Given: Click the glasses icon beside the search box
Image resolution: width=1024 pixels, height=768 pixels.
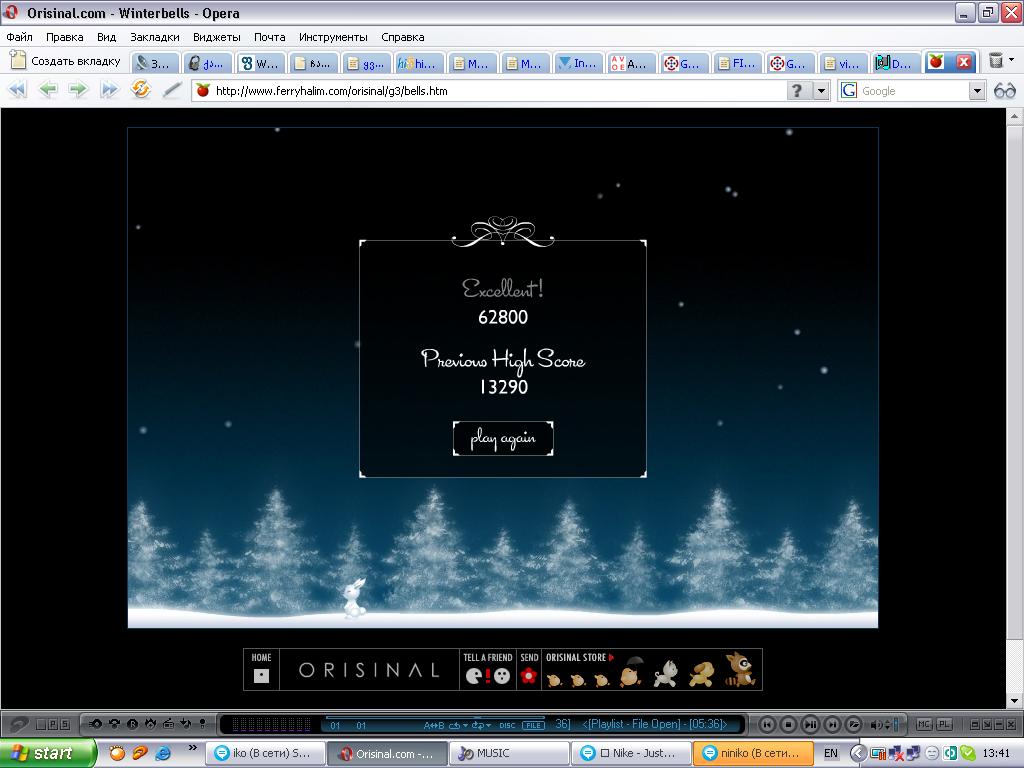Looking at the screenshot, I should [x=1004, y=91].
